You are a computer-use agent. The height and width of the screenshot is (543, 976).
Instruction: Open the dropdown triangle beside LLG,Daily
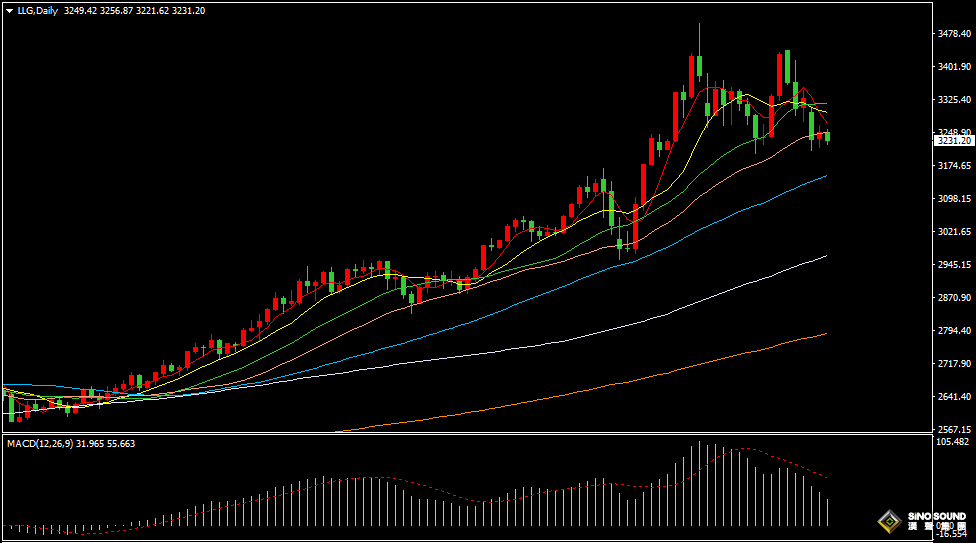point(9,10)
